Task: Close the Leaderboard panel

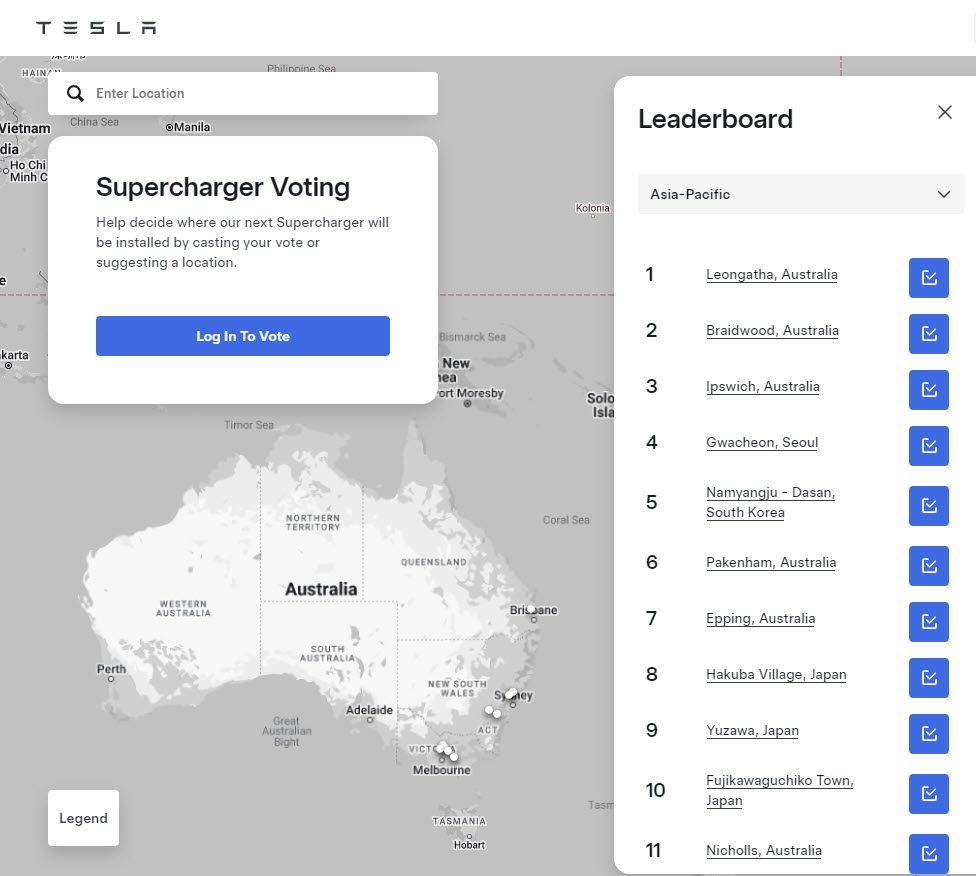Action: pyautogui.click(x=944, y=112)
